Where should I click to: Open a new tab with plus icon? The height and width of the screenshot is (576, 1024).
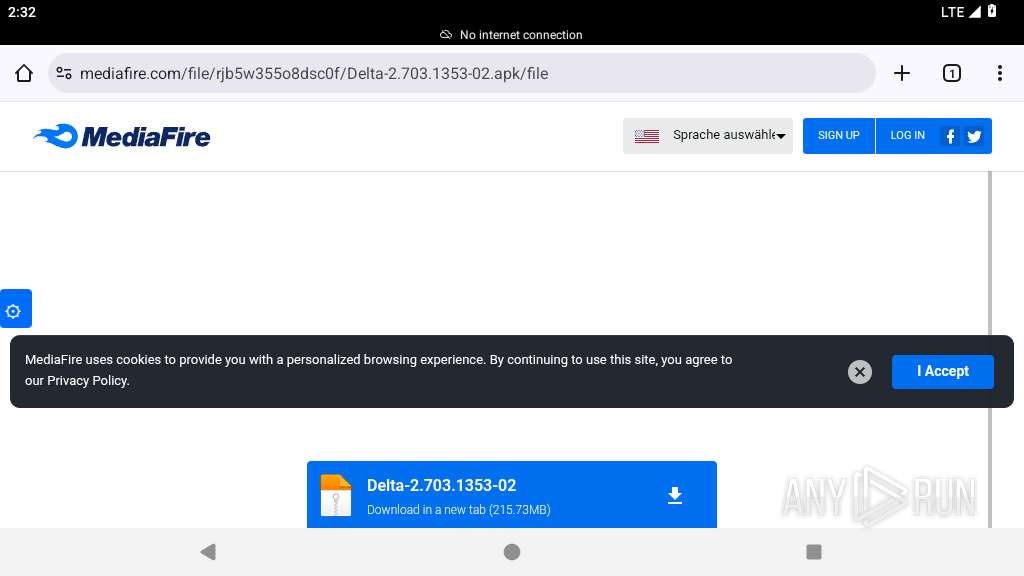click(x=902, y=73)
